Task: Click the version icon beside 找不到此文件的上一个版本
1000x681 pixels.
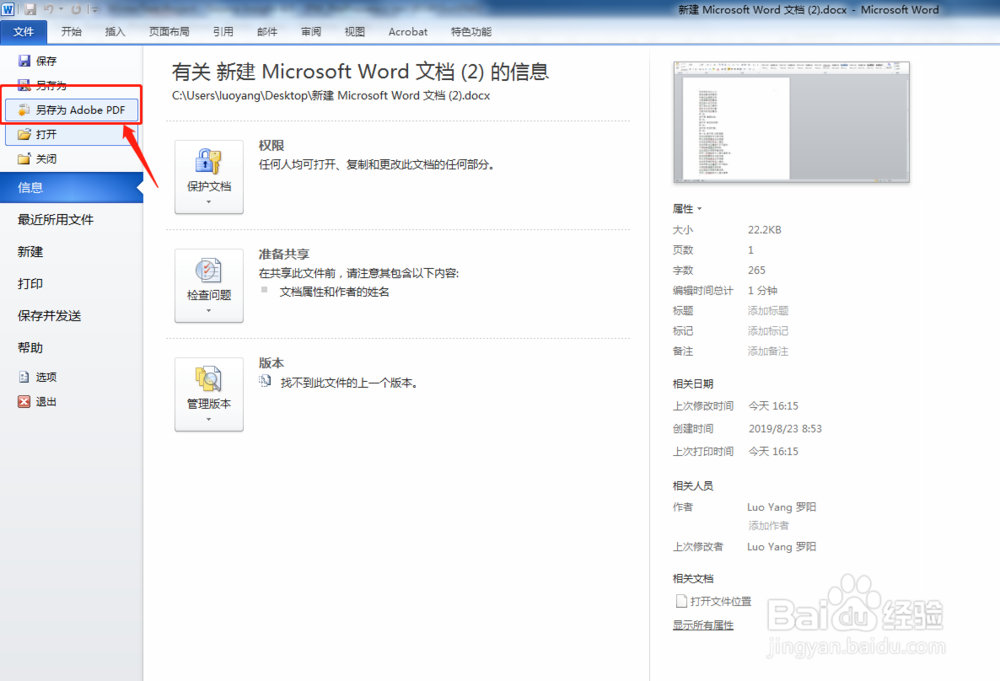Action: click(265, 381)
